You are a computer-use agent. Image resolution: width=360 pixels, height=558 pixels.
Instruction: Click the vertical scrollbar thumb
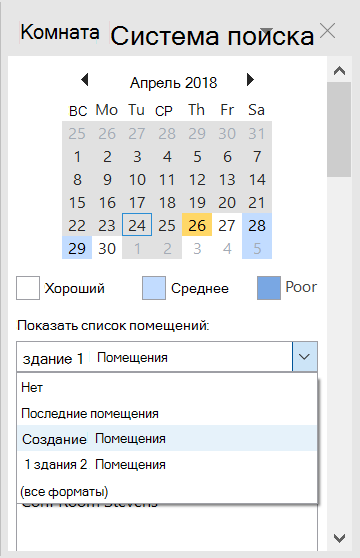click(x=339, y=130)
